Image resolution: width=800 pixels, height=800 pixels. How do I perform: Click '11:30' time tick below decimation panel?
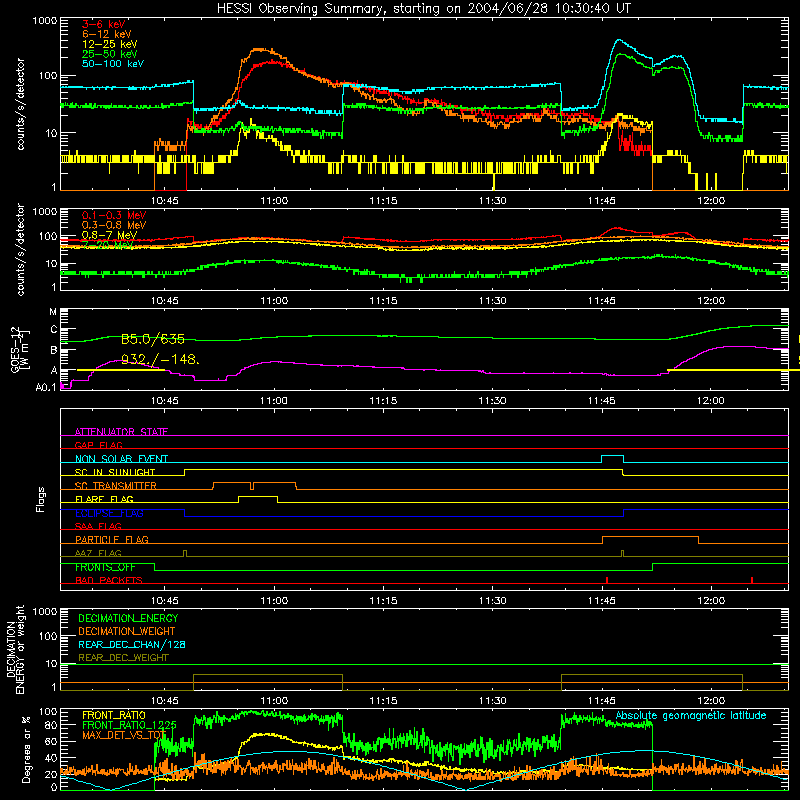click(x=492, y=701)
